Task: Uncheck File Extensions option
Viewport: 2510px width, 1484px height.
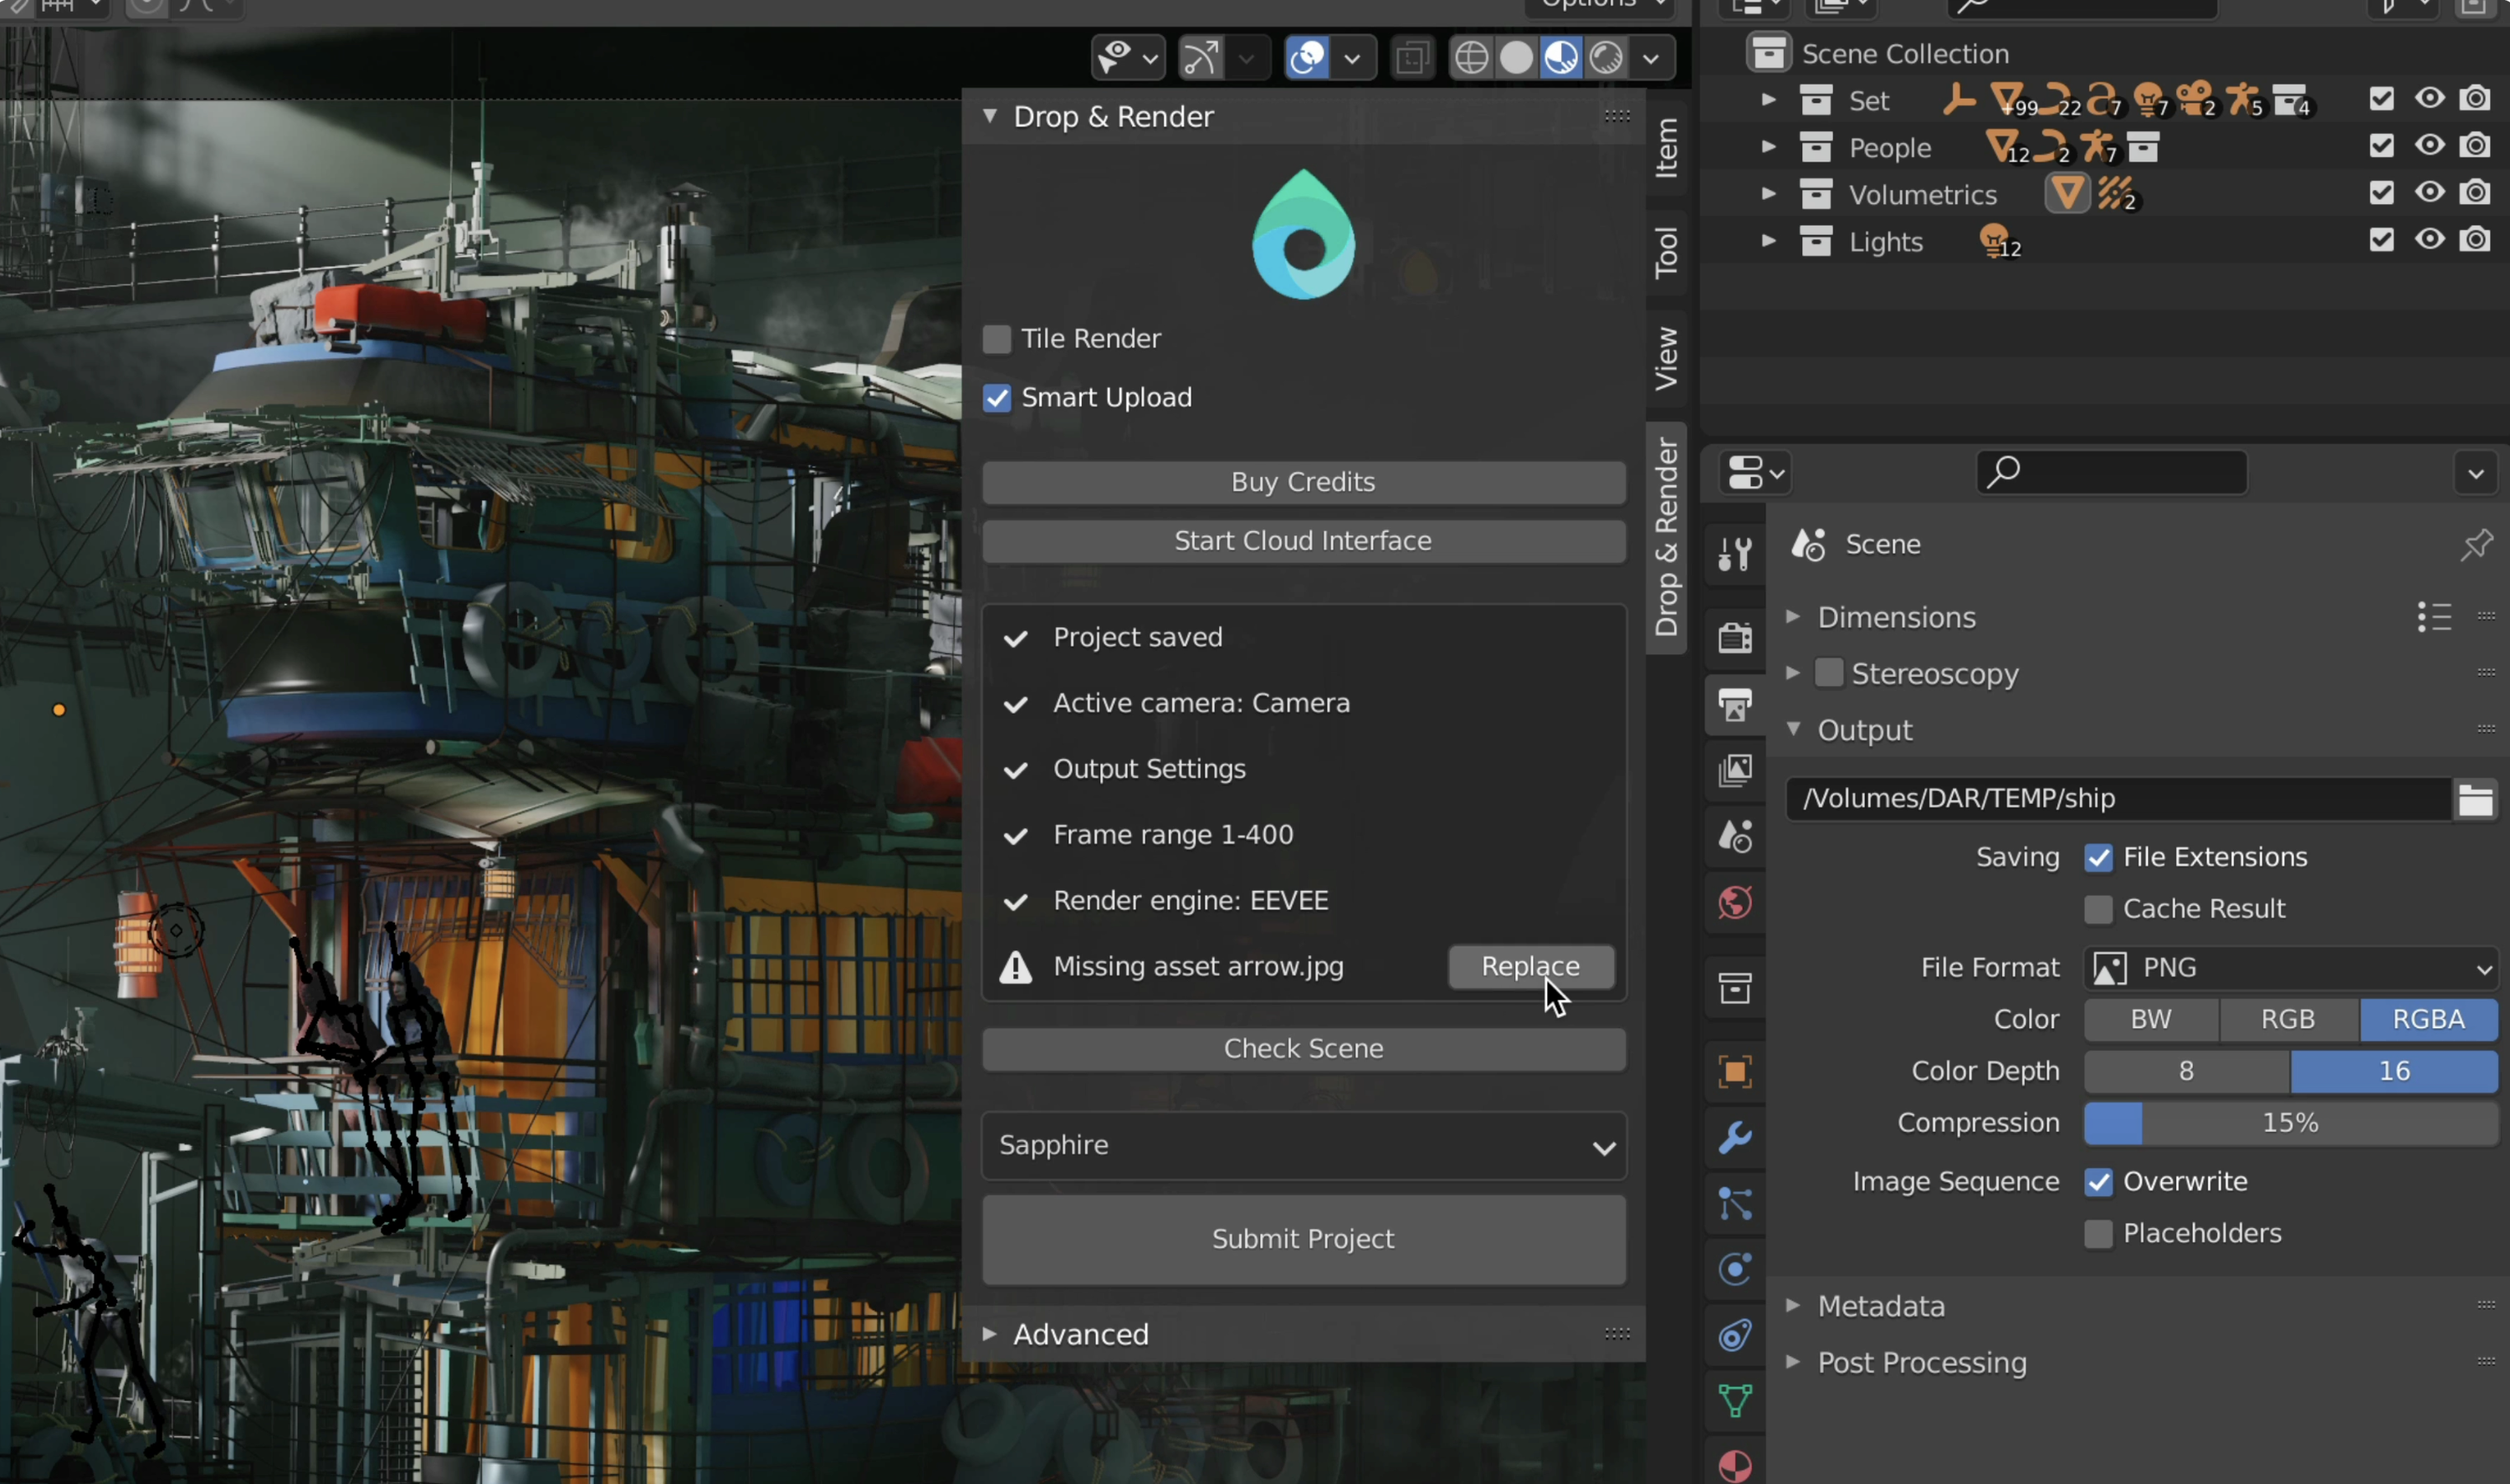Action: tap(2098, 857)
